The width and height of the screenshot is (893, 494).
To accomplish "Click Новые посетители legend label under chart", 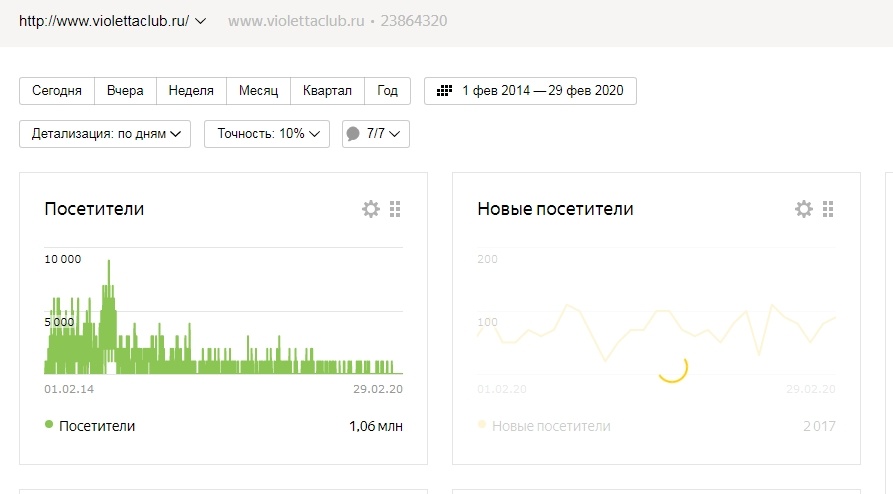I will [x=551, y=426].
